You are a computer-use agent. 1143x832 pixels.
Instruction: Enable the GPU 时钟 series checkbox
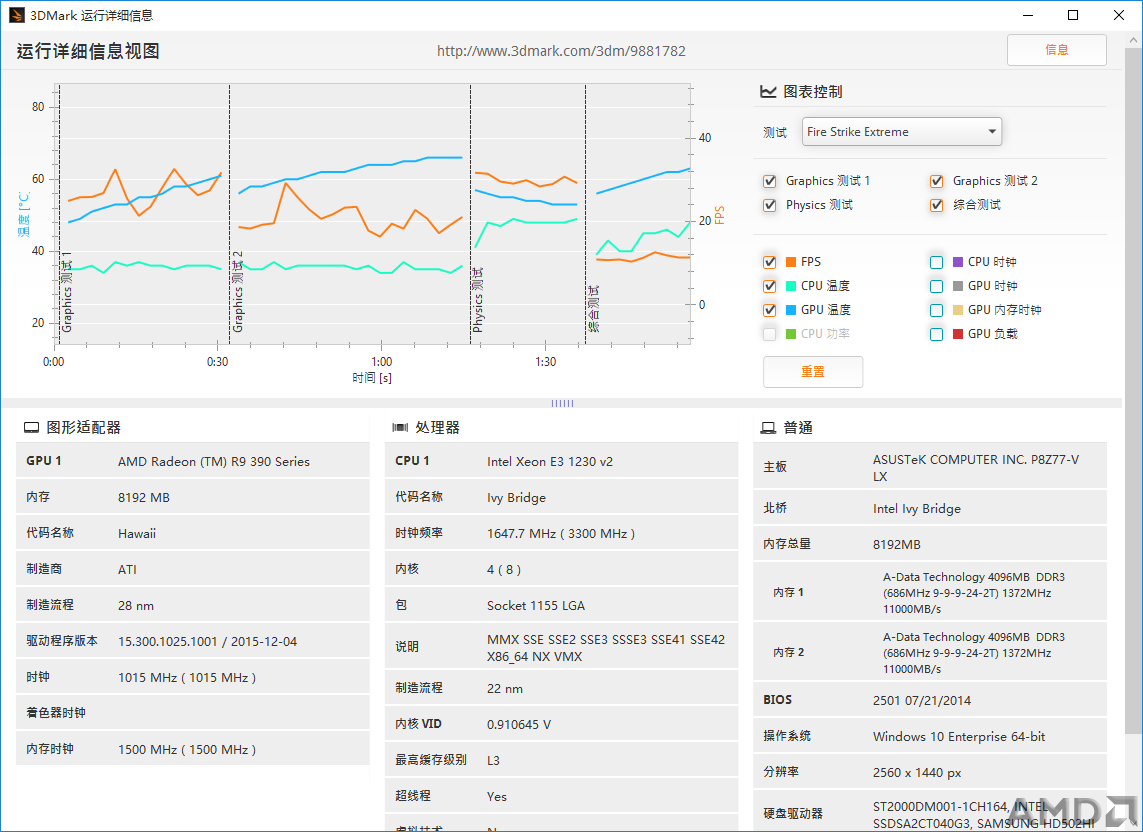[937, 286]
